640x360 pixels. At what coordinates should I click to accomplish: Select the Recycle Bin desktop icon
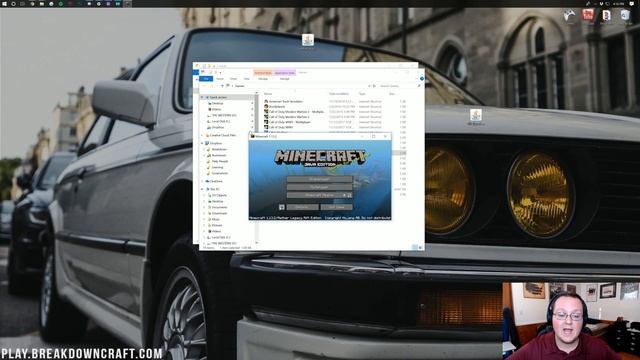tap(625, 16)
